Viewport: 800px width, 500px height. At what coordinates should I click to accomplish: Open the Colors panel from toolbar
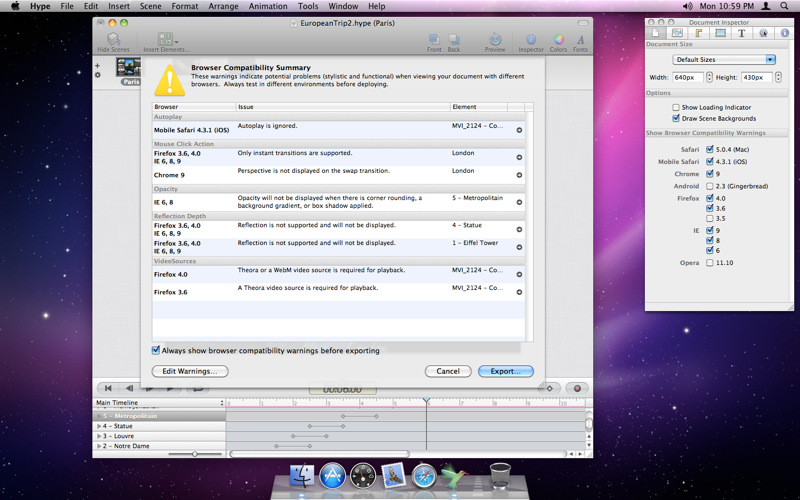pos(557,41)
